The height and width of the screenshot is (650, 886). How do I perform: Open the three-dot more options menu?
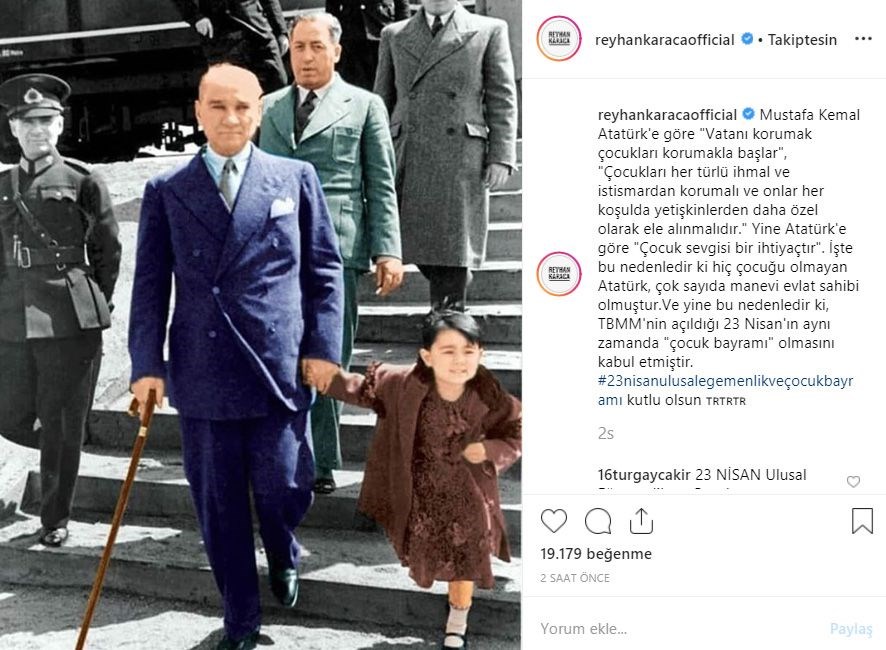(x=863, y=39)
